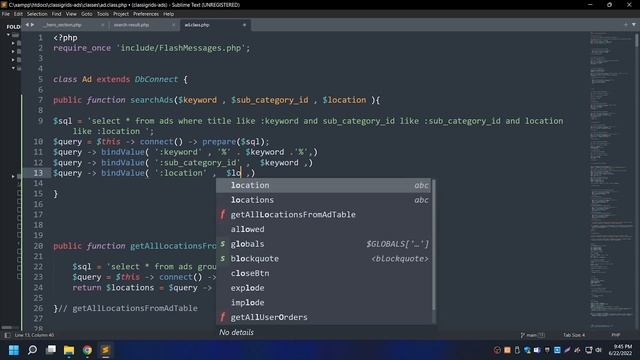Click the new tab plus button
The image size is (640, 360).
(x=626, y=25)
